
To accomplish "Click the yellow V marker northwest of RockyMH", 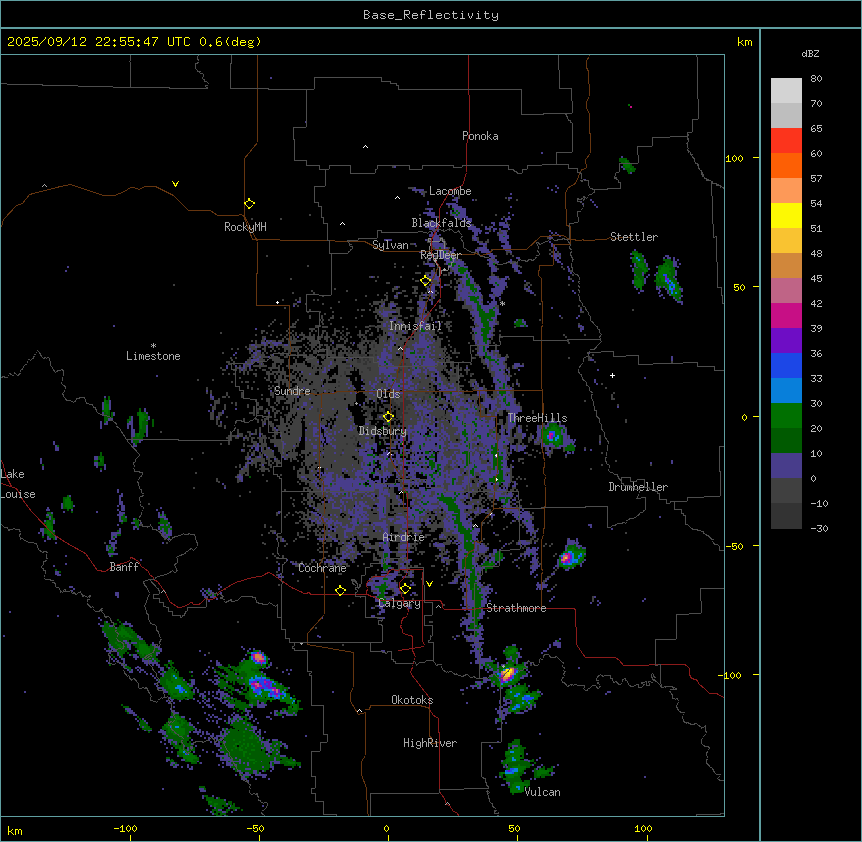I will click(x=175, y=184).
